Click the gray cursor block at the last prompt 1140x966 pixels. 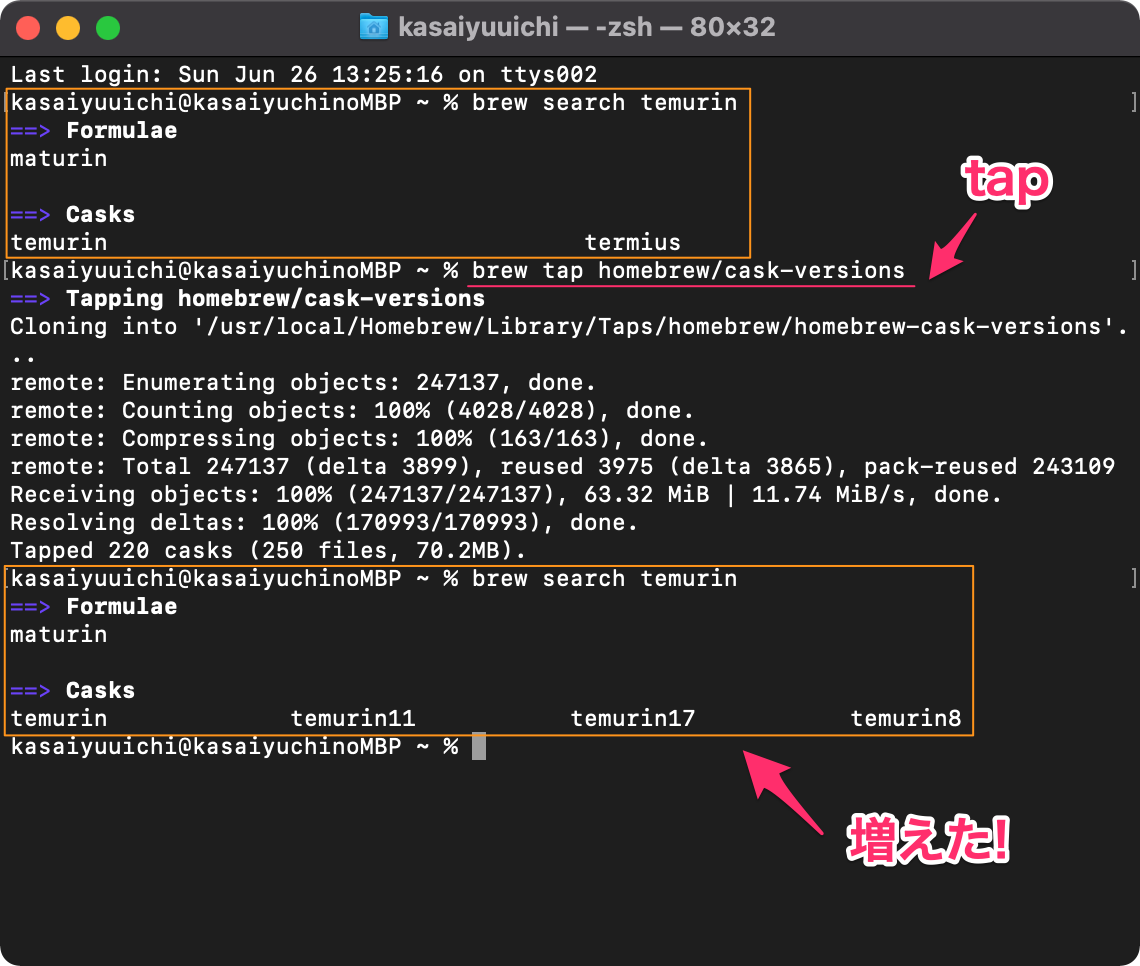pyautogui.click(x=478, y=747)
